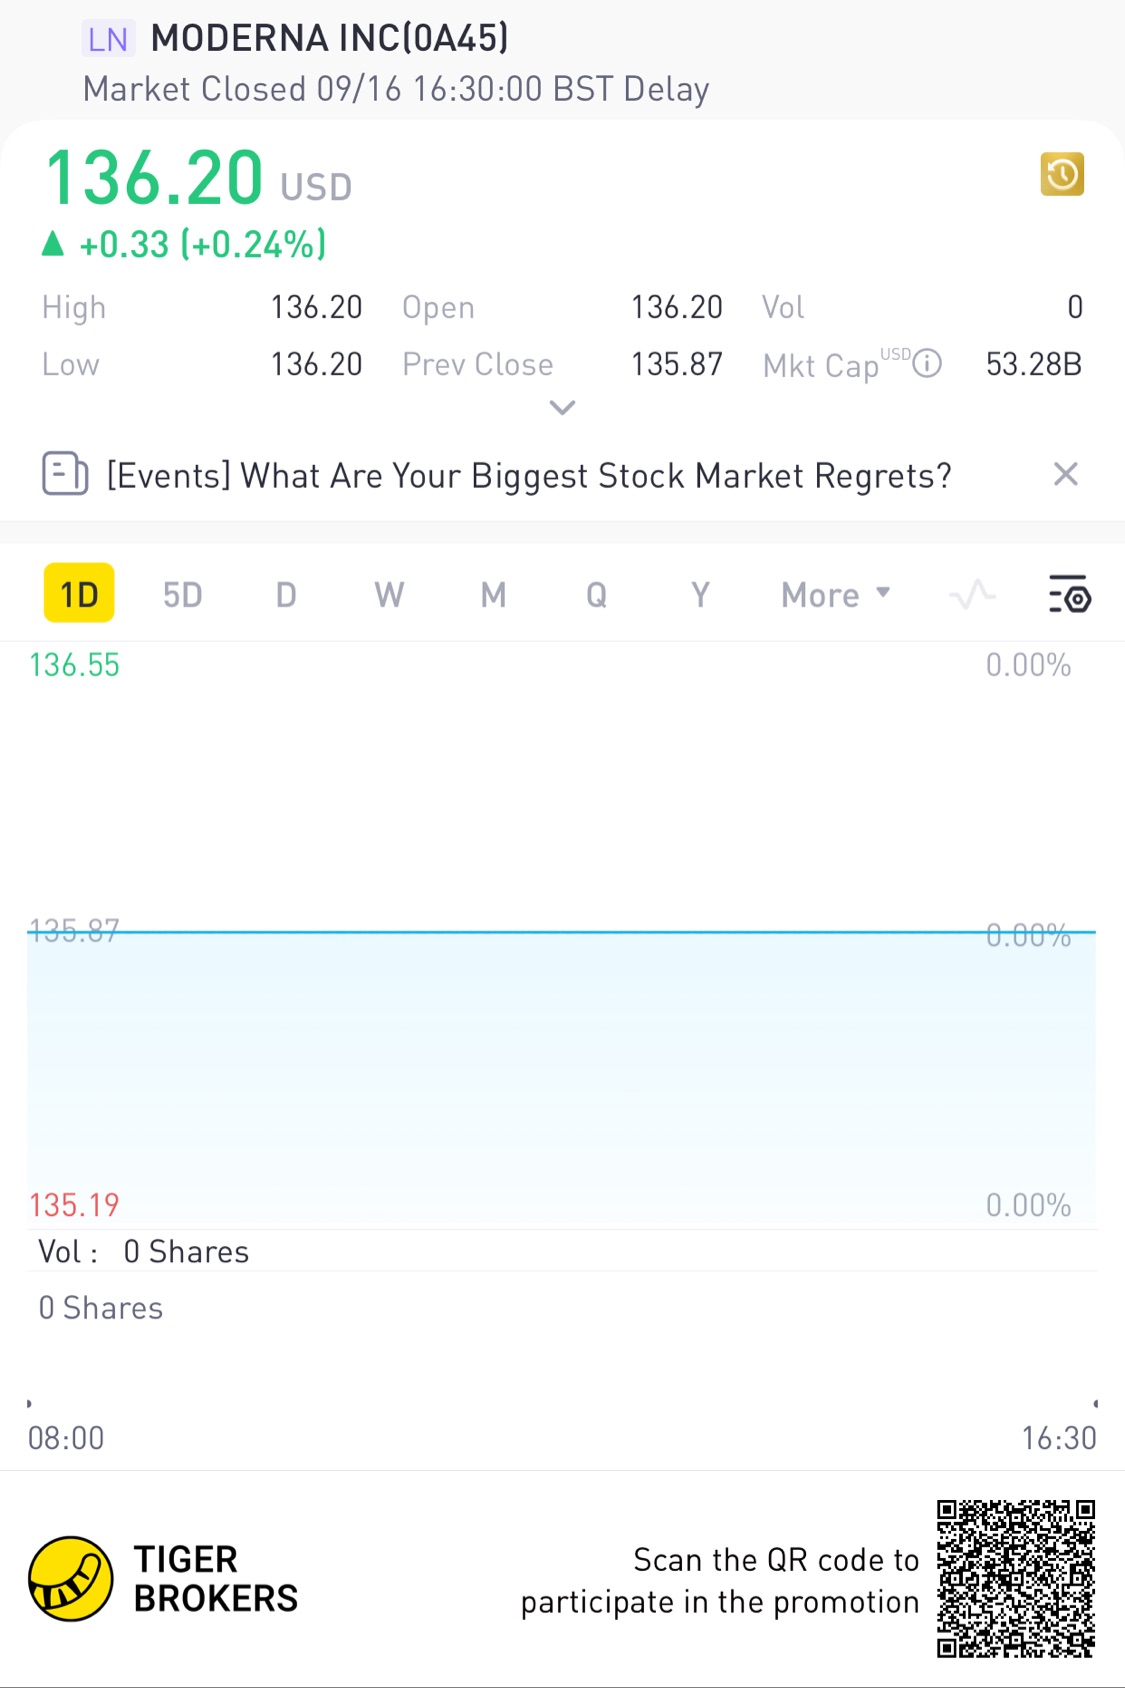Switch to the 5D chart tab
This screenshot has width=1125, height=1688.
(x=182, y=595)
